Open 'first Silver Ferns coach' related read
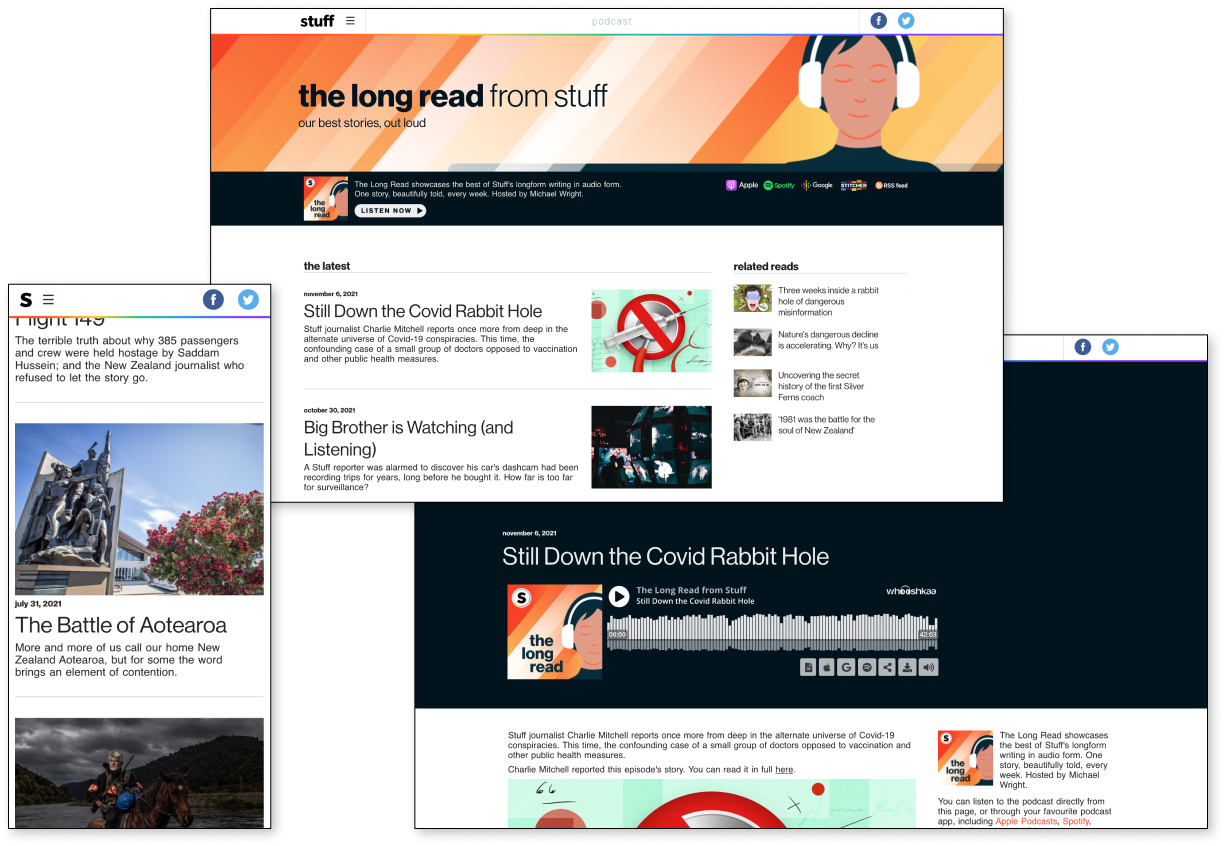Screen dimensions: 1225x846 [821, 386]
